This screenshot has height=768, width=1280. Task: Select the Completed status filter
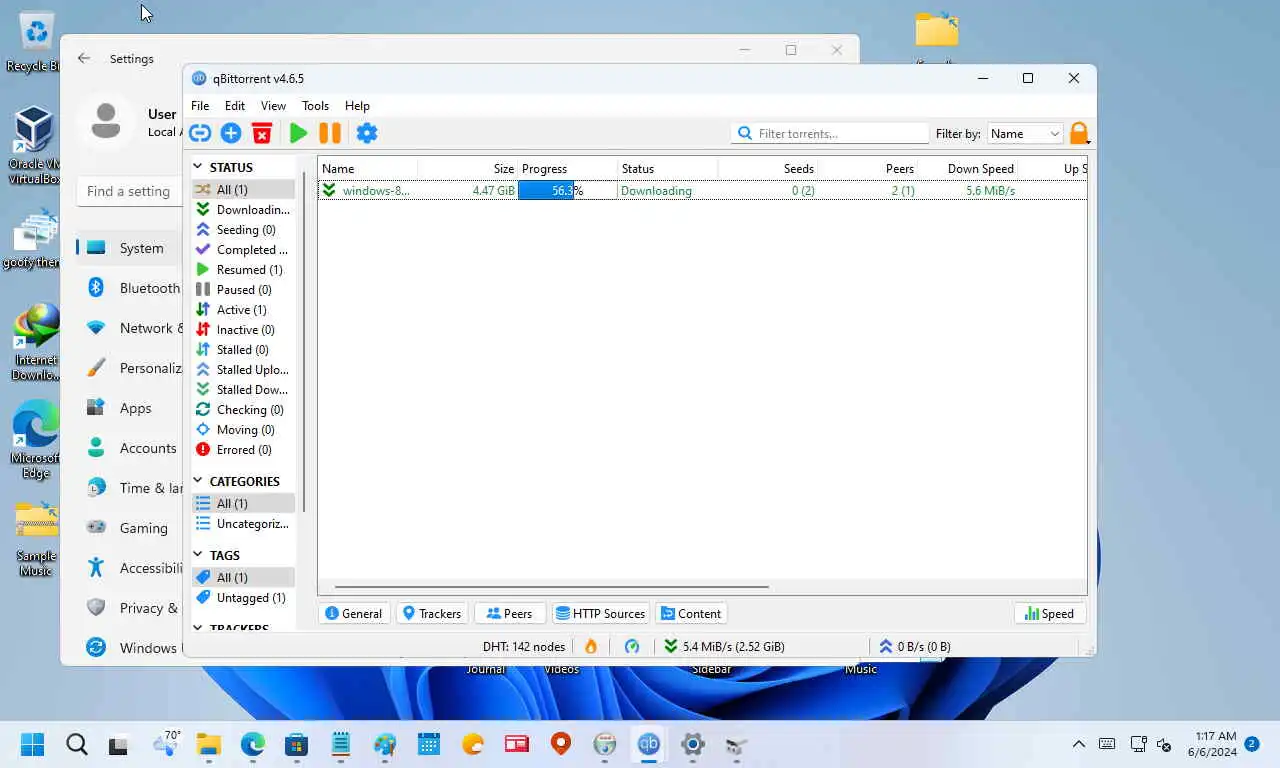tap(243, 249)
